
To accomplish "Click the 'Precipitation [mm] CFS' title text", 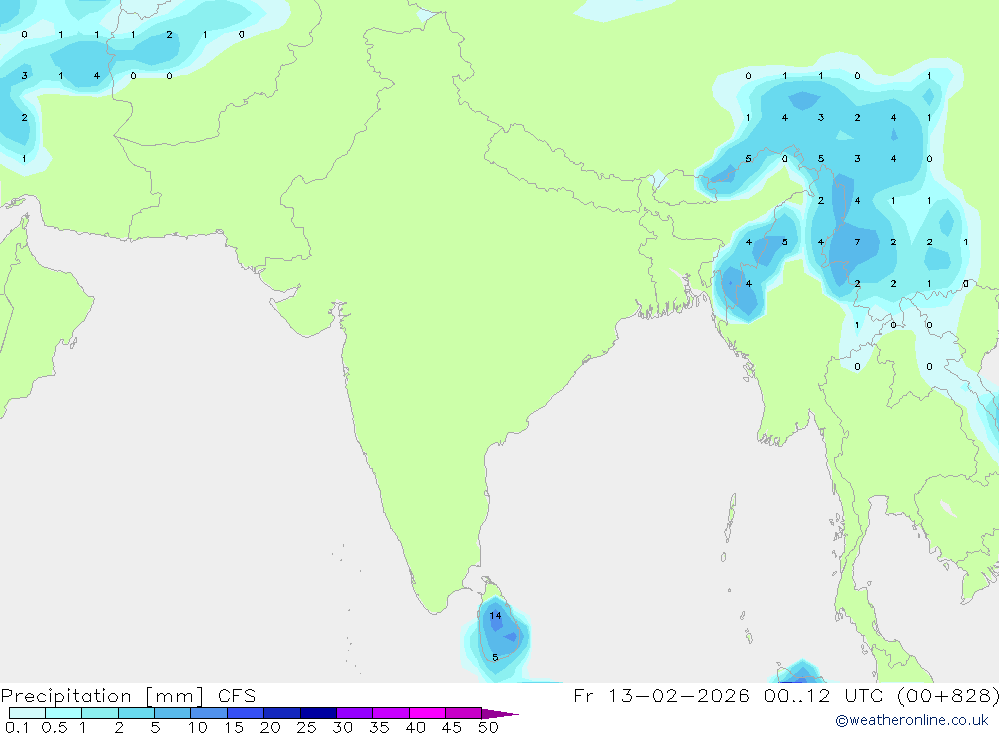I will point(128,695).
